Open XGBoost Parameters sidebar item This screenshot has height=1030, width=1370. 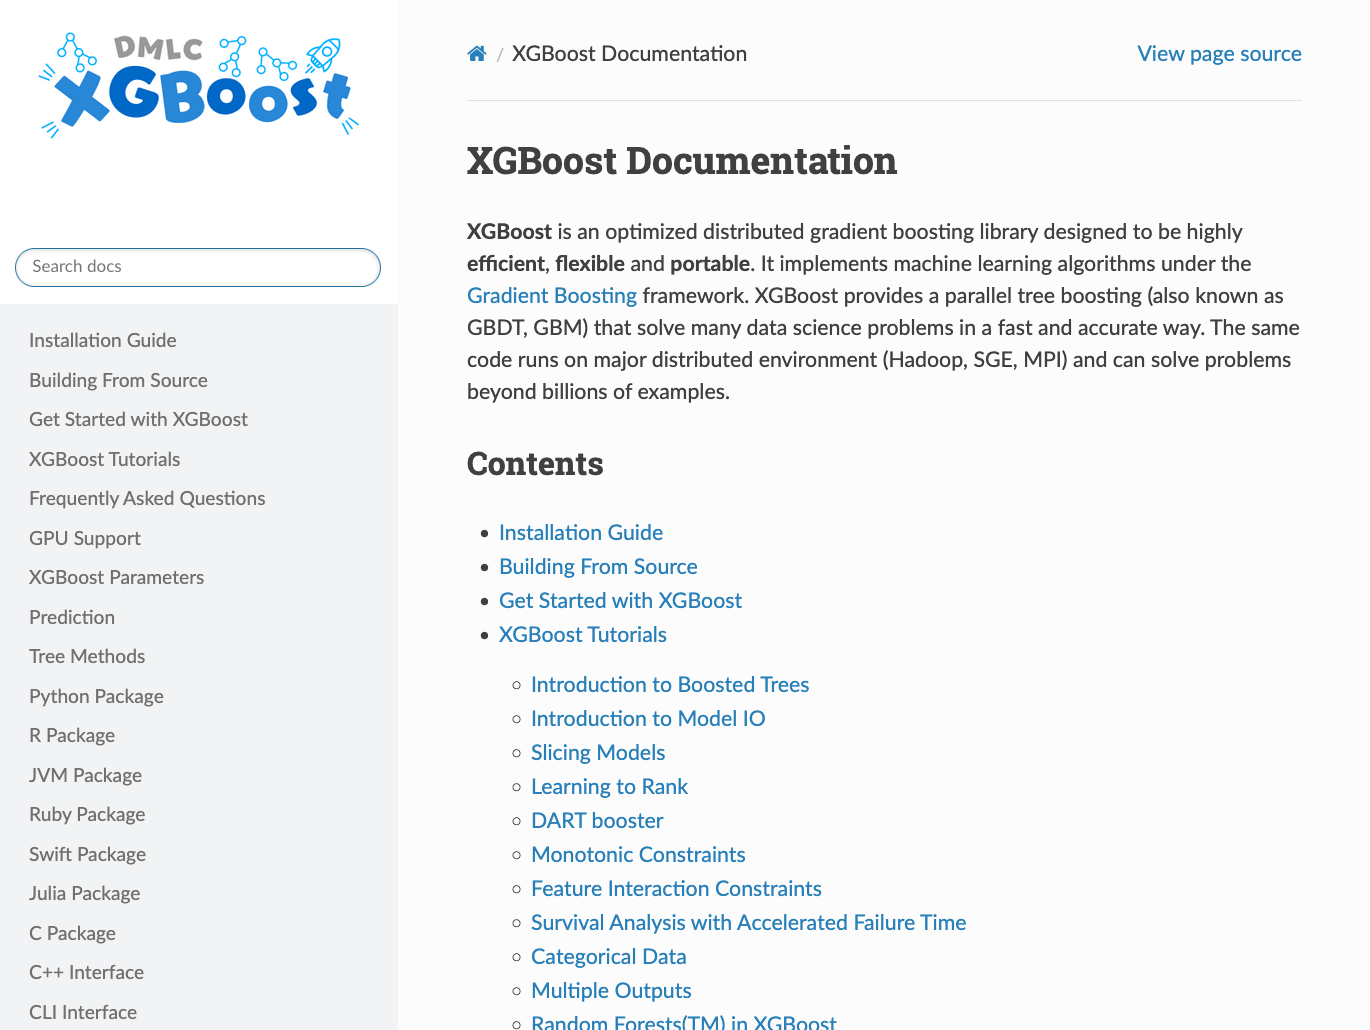(x=116, y=578)
